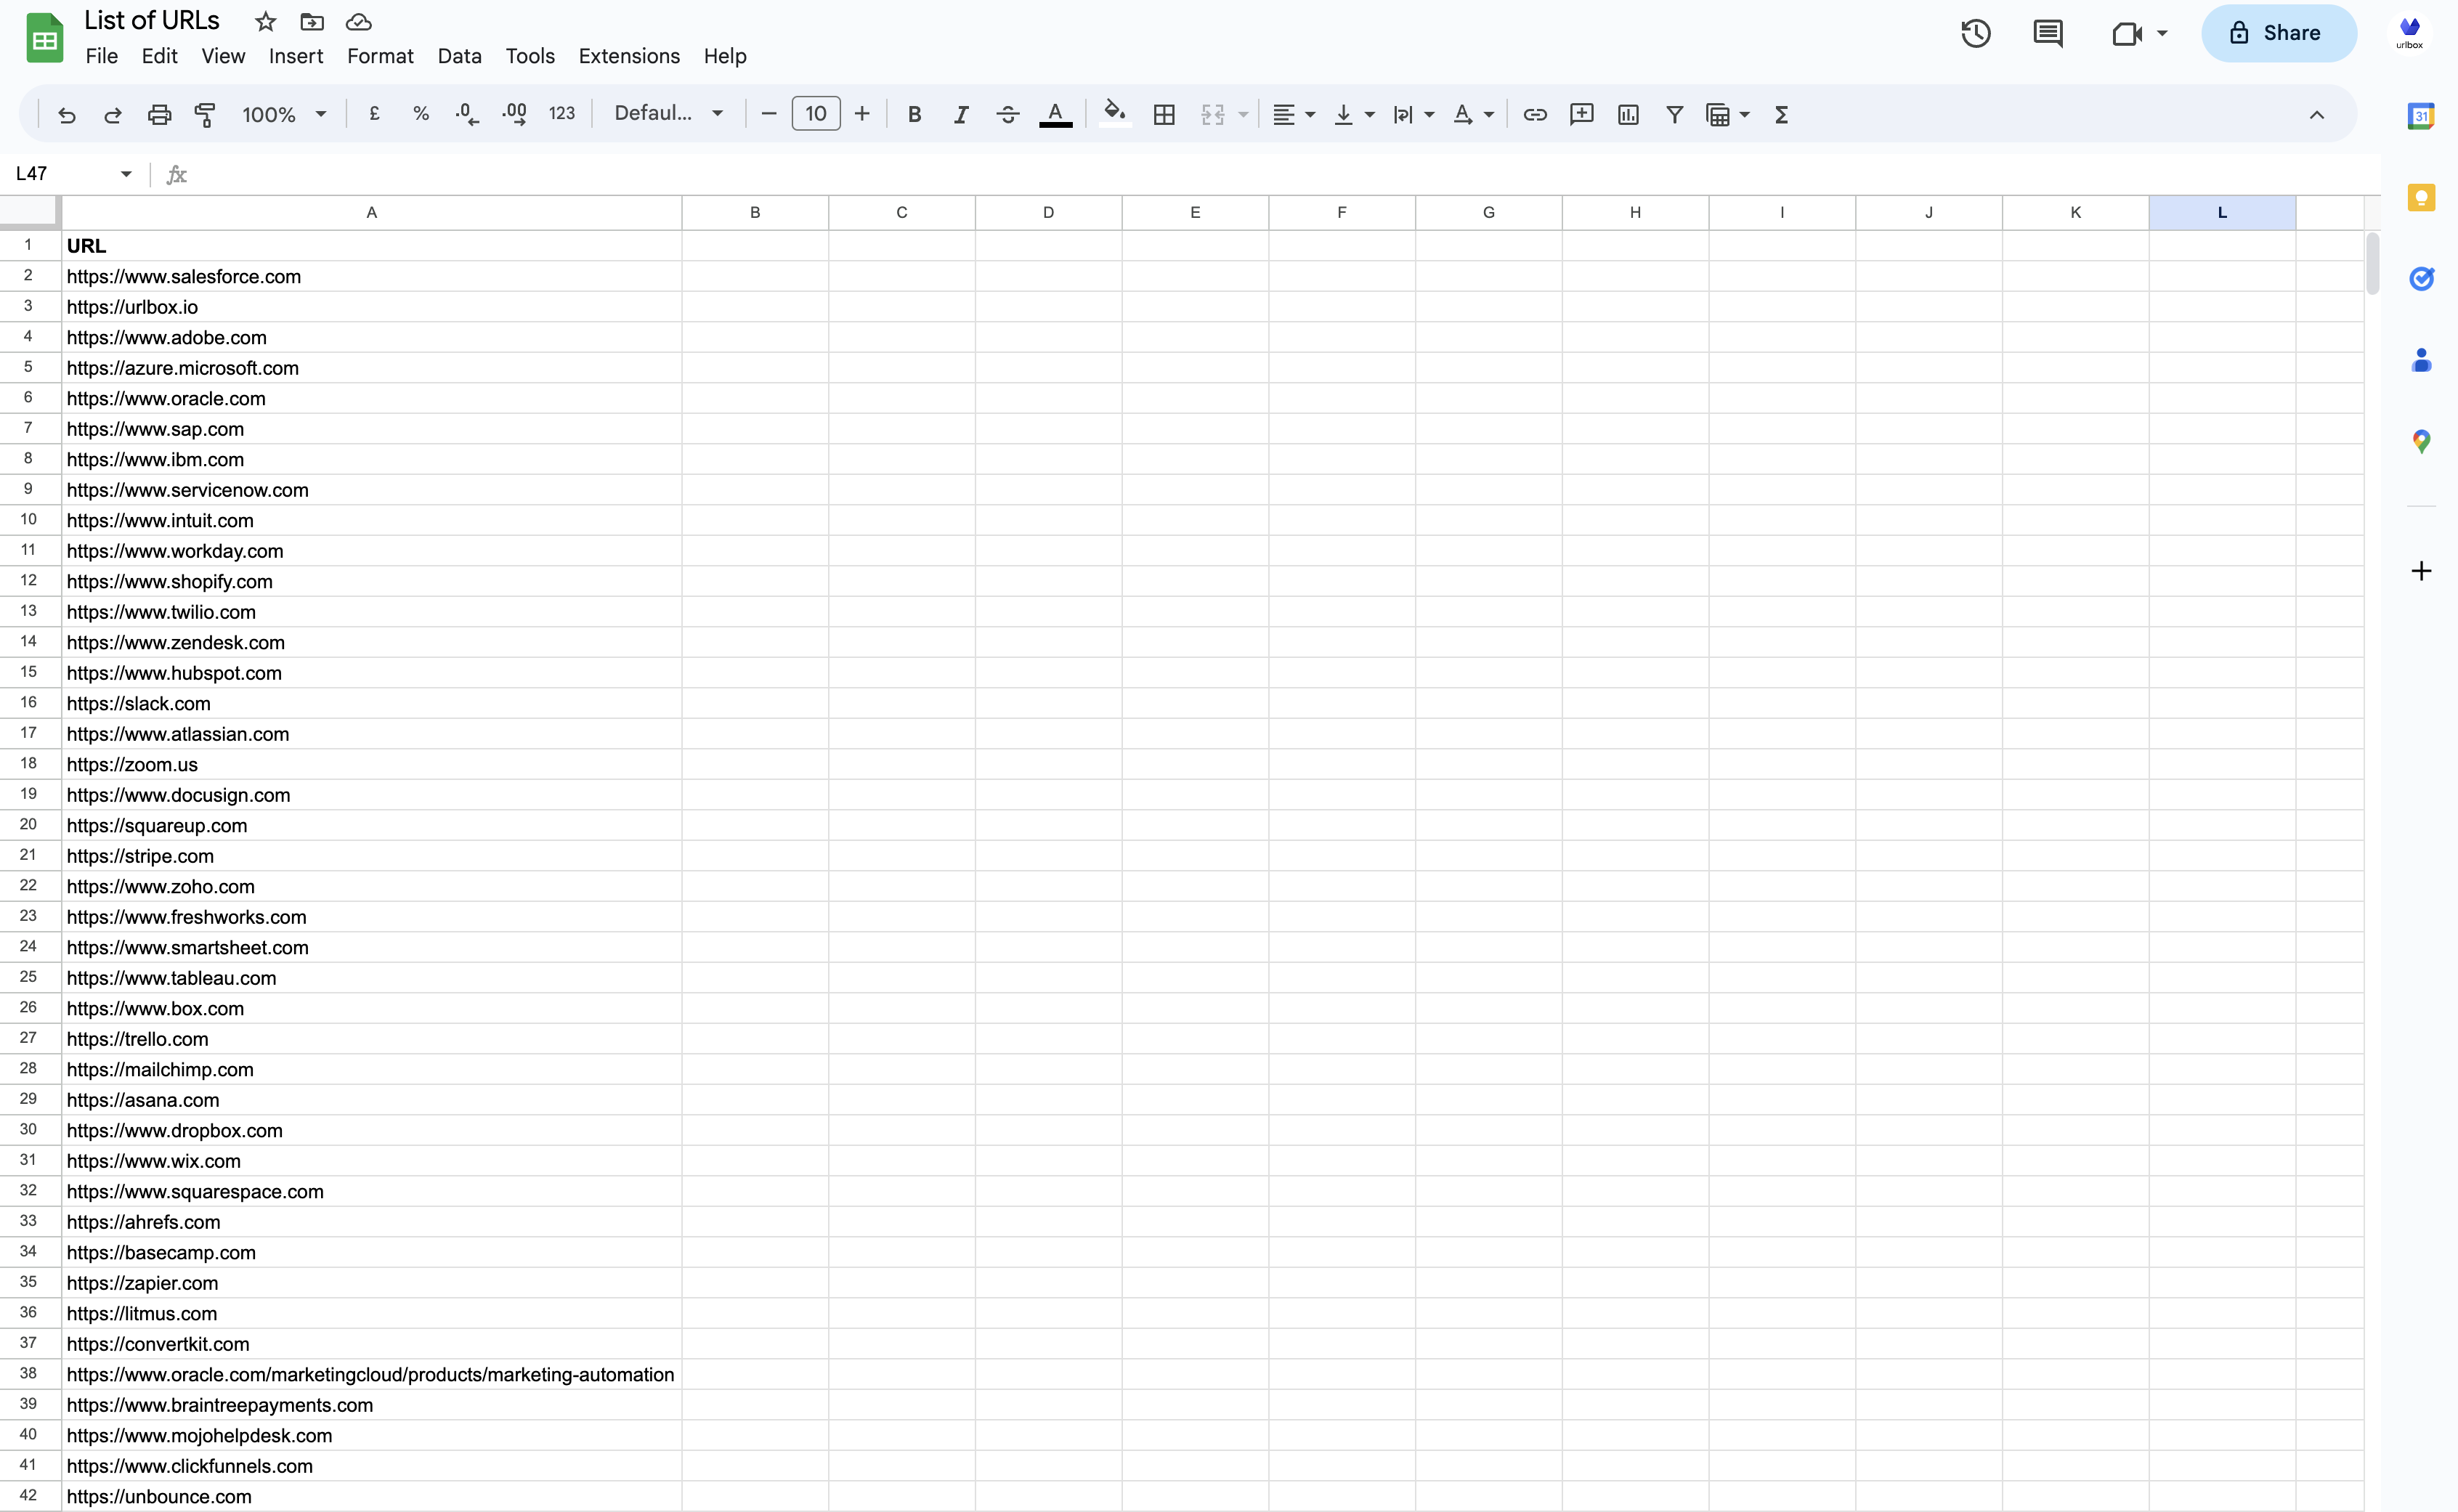Click the functions sigma icon

coord(1781,114)
